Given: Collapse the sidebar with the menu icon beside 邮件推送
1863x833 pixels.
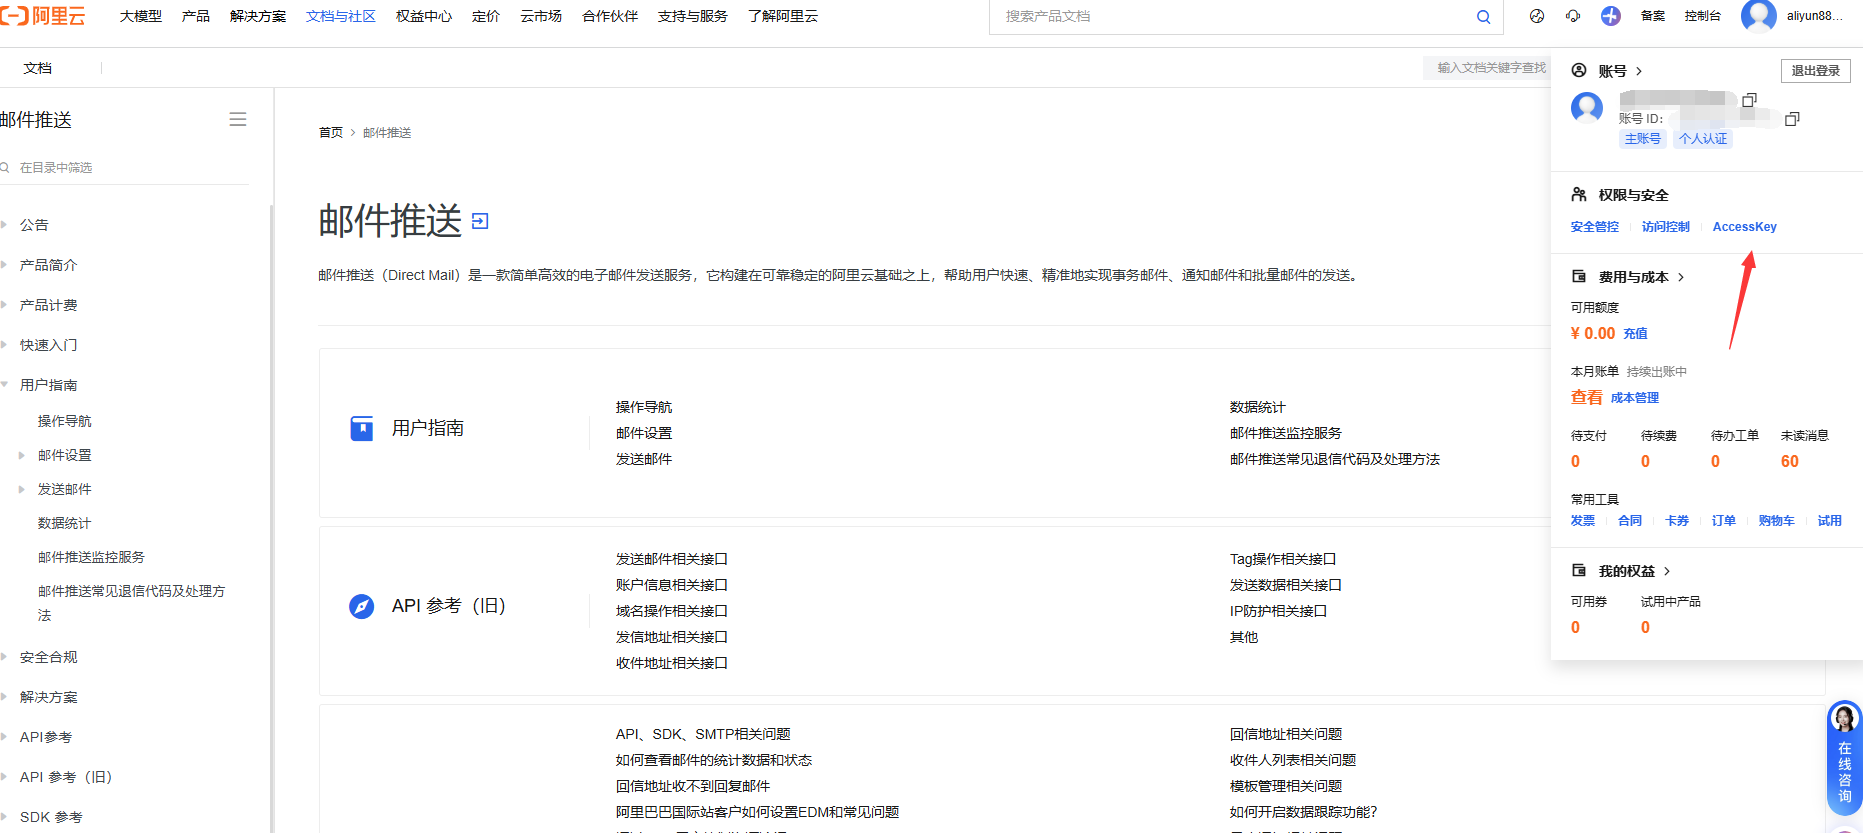Looking at the screenshot, I should tap(238, 119).
